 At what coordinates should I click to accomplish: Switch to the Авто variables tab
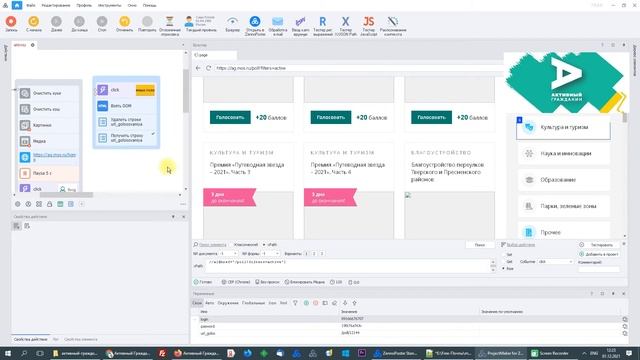click(209, 303)
